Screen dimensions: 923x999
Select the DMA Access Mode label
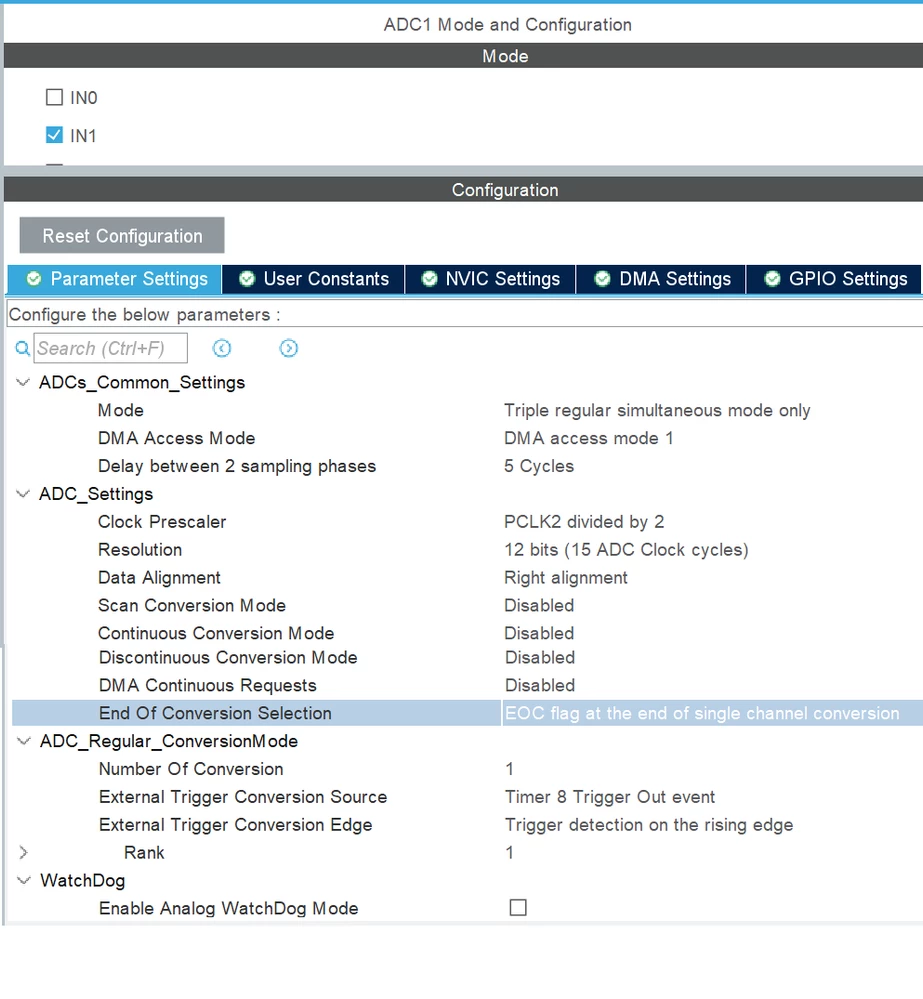click(x=176, y=438)
